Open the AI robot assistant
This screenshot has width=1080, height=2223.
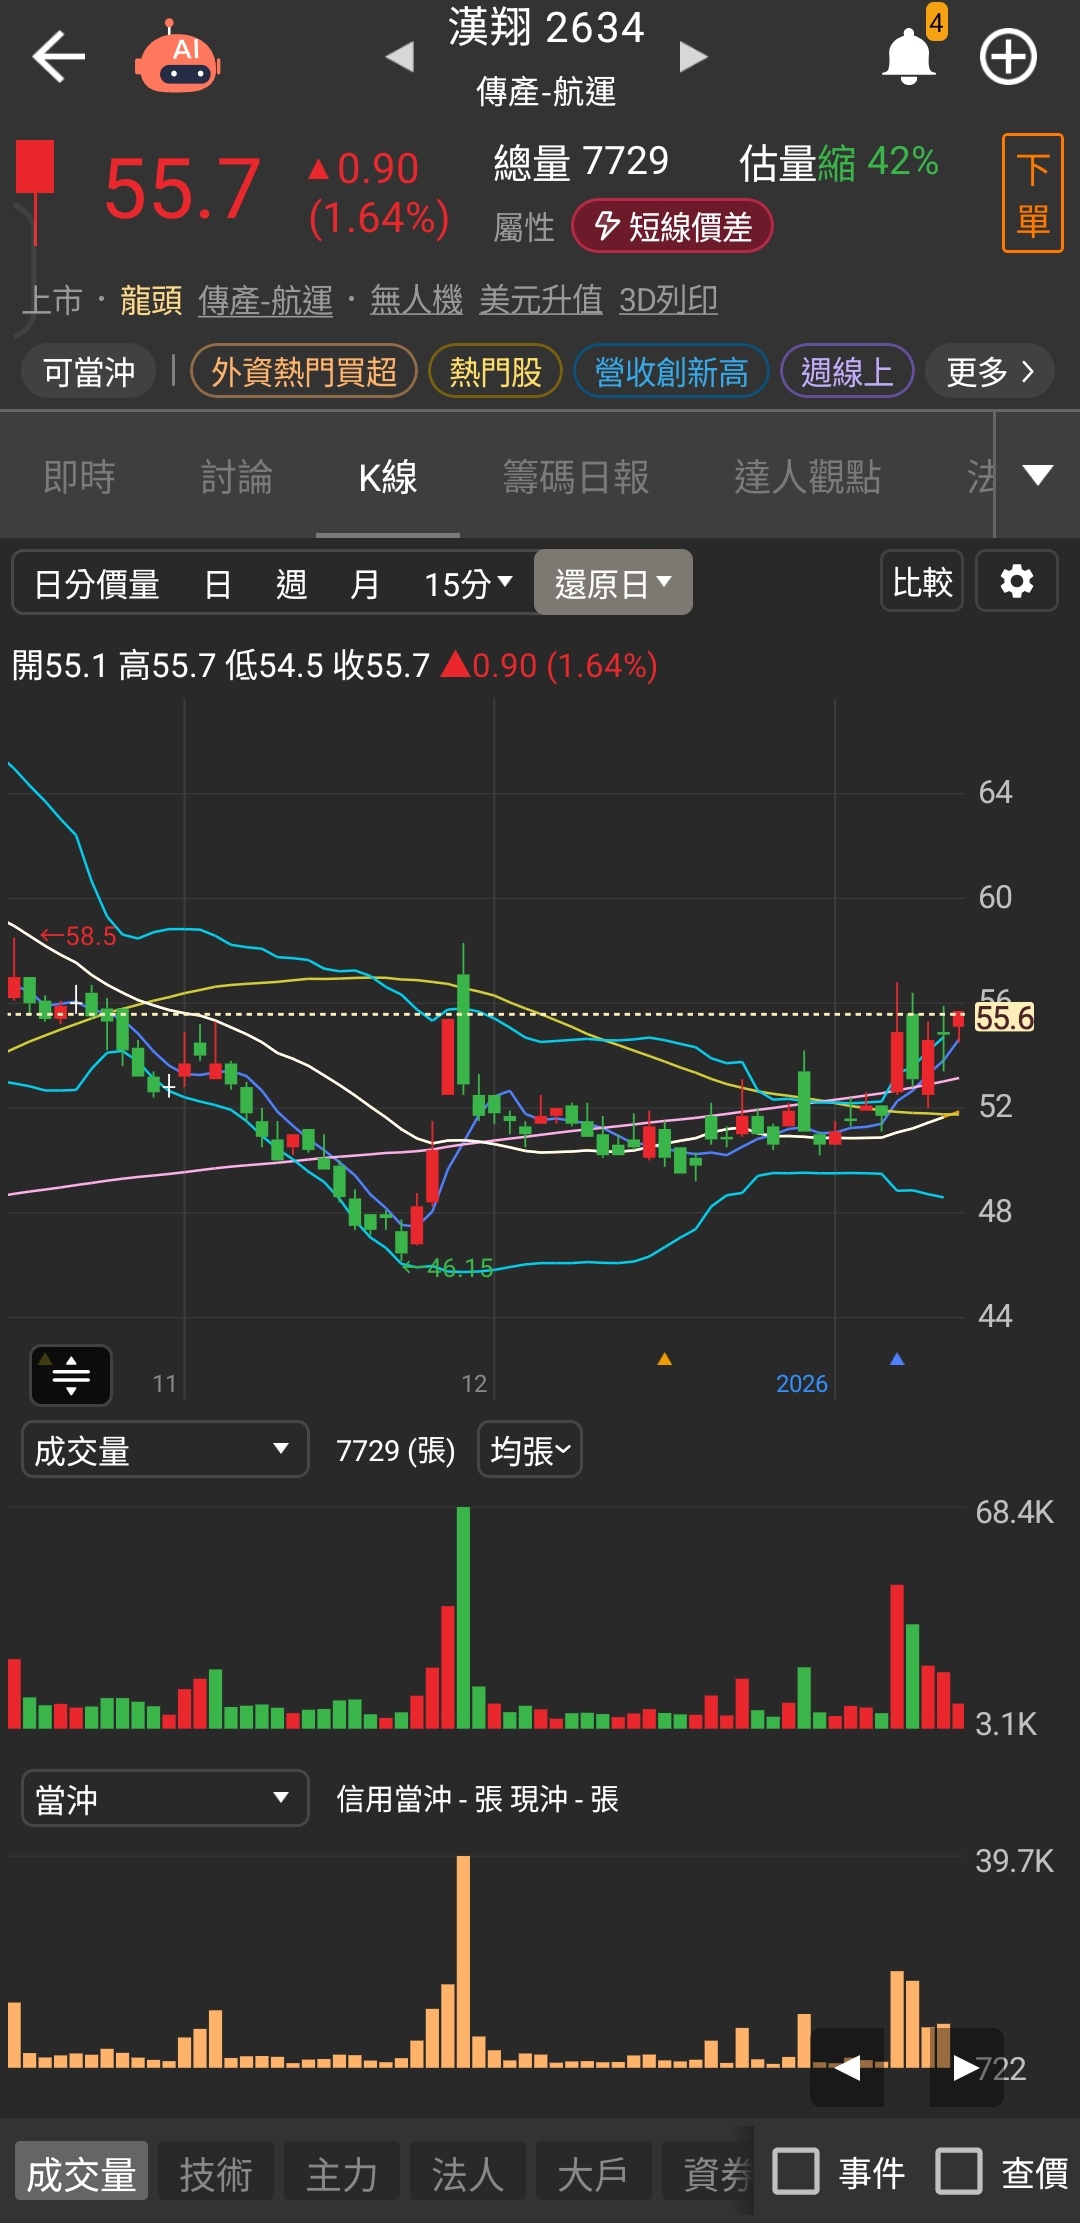pyautogui.click(x=178, y=59)
